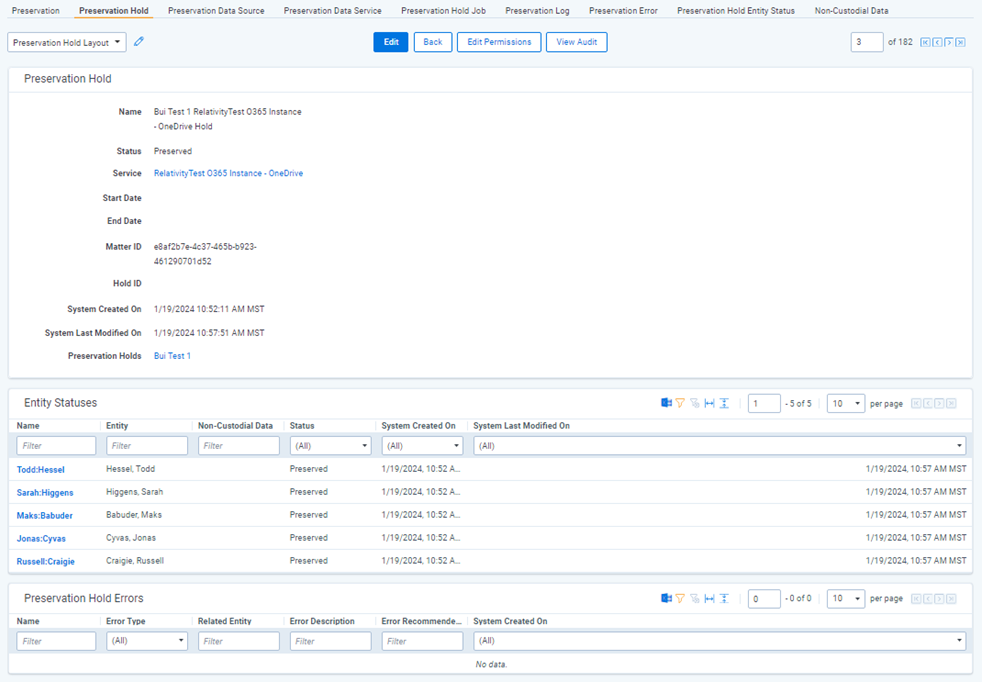Go to the previous record of 182

(x=937, y=42)
